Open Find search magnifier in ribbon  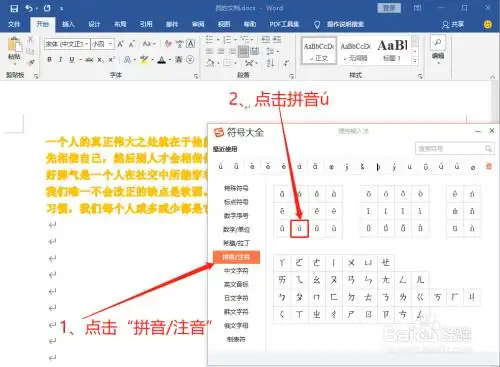point(438,42)
